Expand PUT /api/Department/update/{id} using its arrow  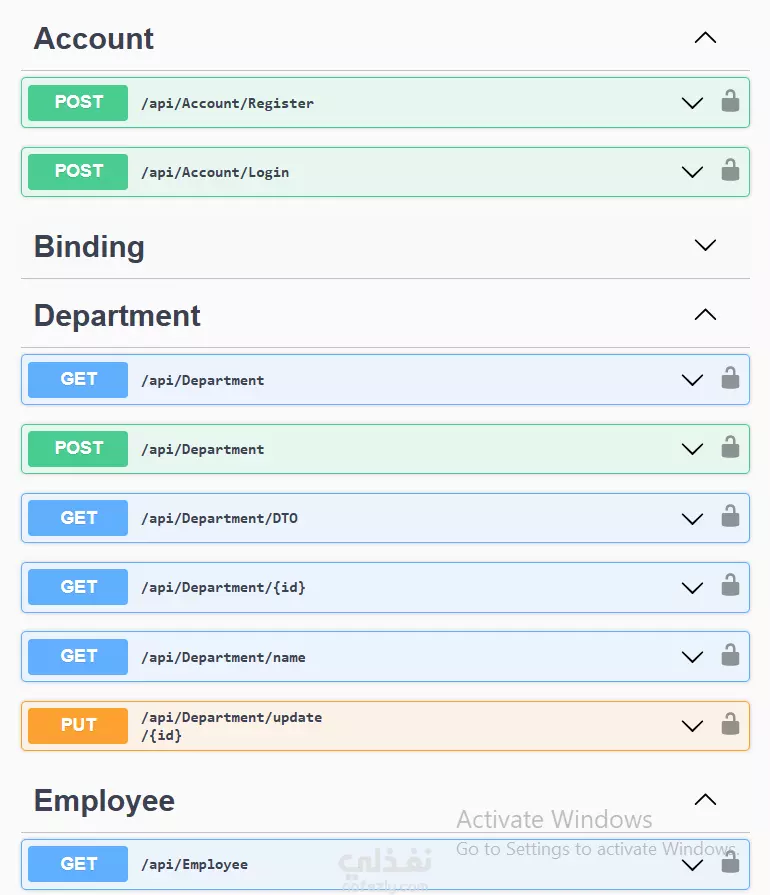[x=692, y=726]
